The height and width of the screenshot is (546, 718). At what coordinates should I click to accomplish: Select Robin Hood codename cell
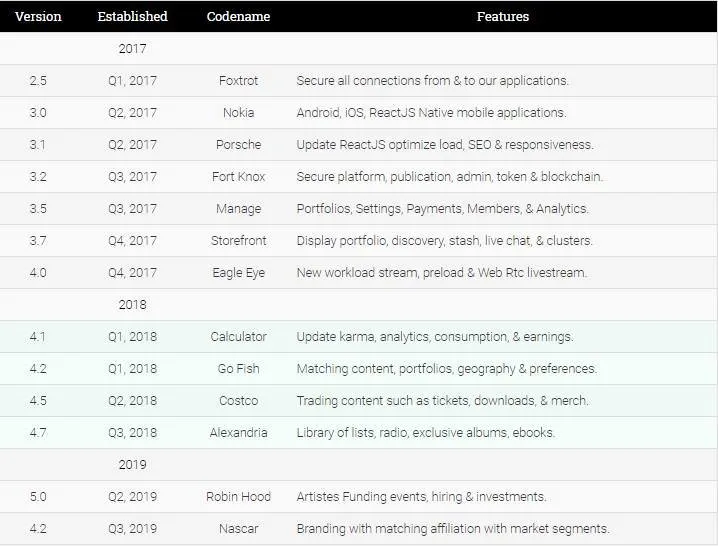point(238,497)
